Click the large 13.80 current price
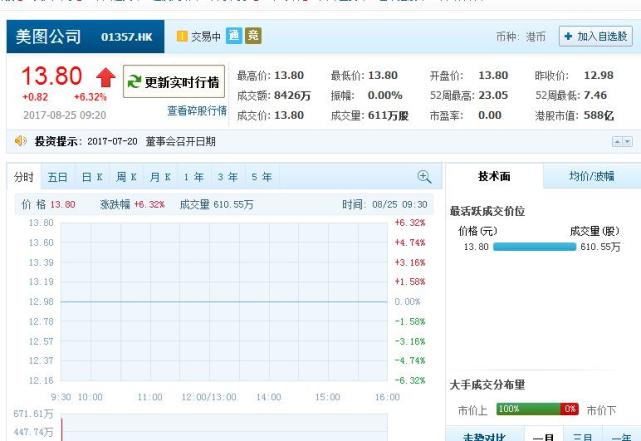 (52, 76)
